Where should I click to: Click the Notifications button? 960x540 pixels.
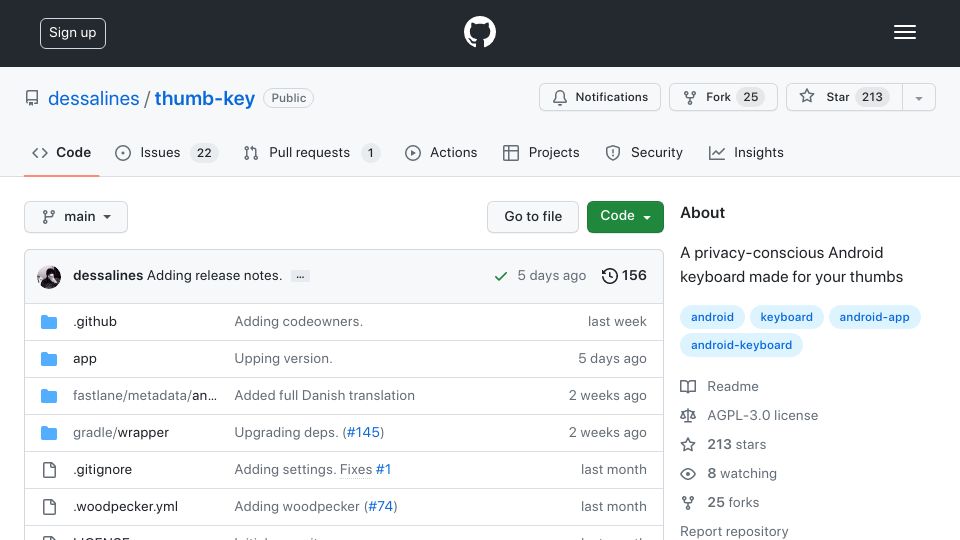[x=600, y=97]
